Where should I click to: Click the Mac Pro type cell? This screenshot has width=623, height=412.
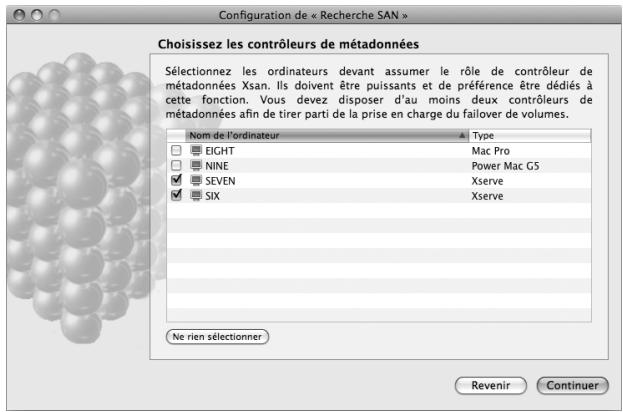click(x=491, y=151)
